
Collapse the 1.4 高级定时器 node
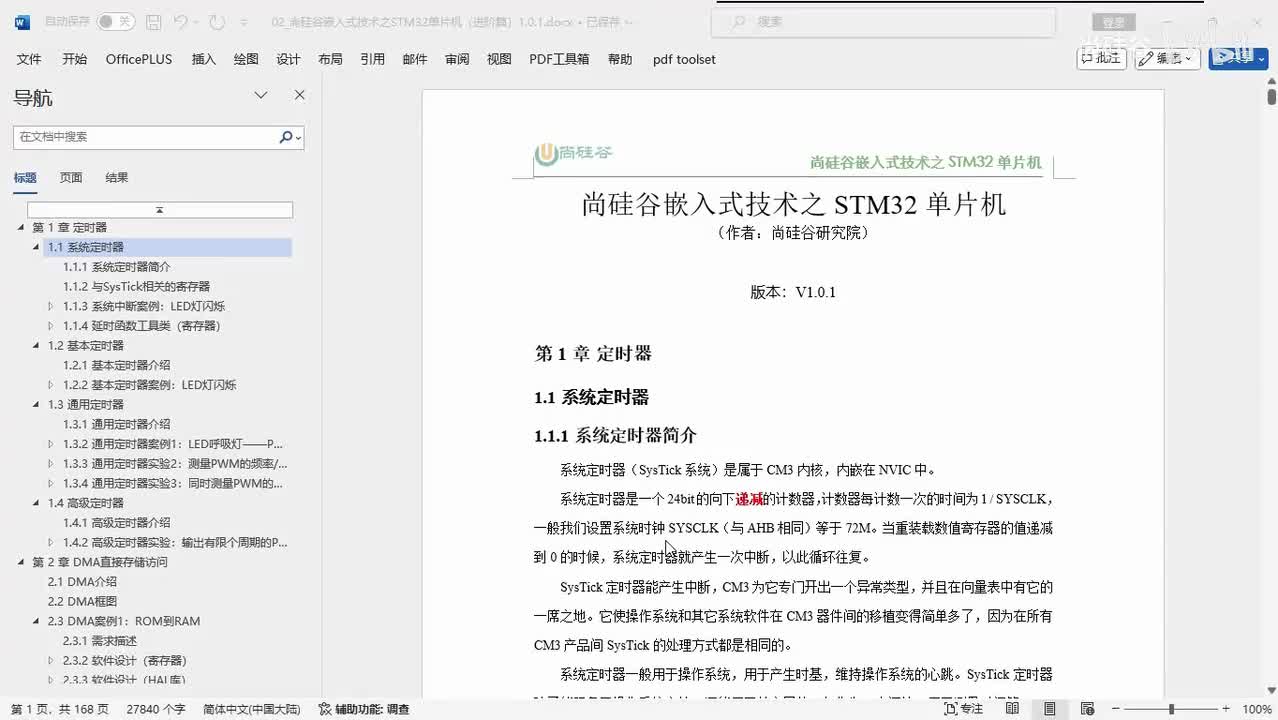(x=37, y=503)
